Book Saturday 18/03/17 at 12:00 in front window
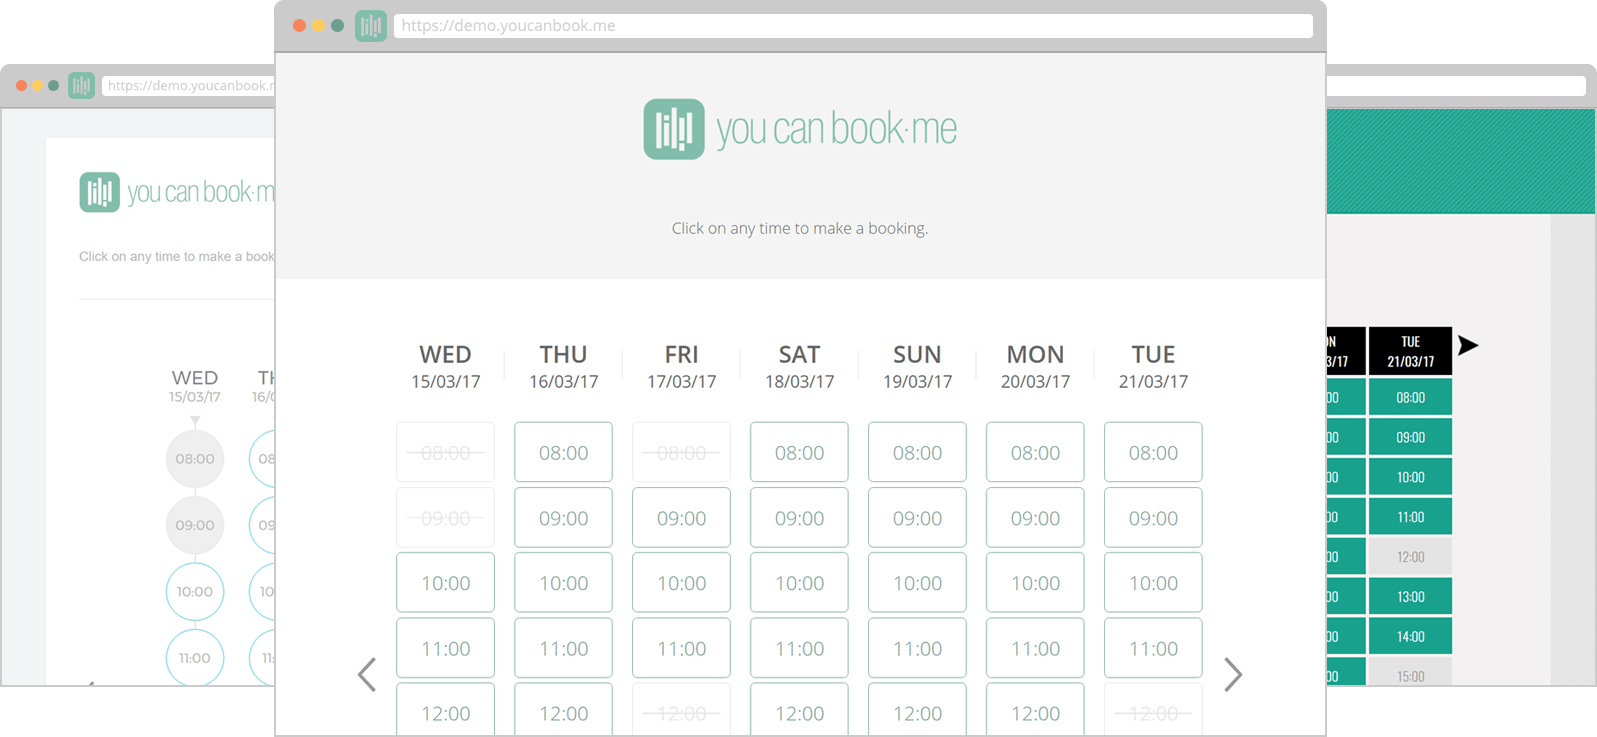The height and width of the screenshot is (737, 1597). click(x=800, y=710)
